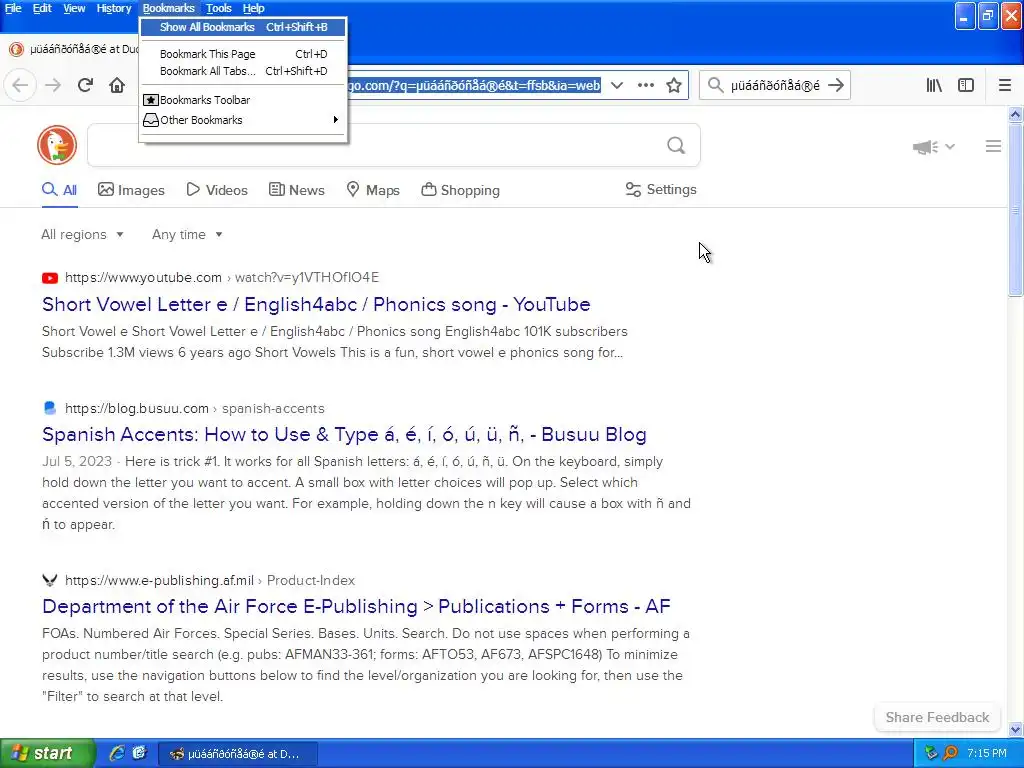This screenshot has width=1024, height=768.
Task: Open DuckDuckGo Settings dropdown
Action: pos(661,189)
